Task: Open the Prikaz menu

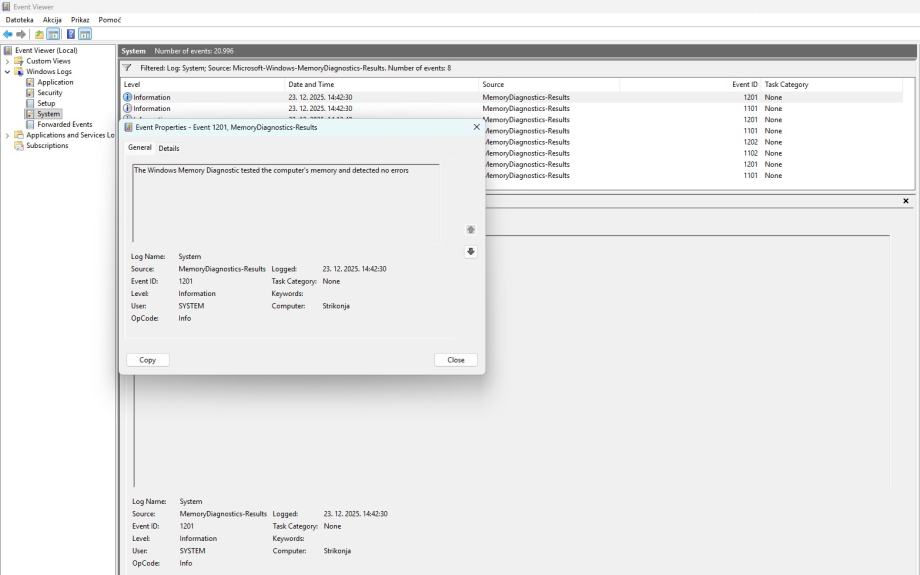Action: pos(80,20)
